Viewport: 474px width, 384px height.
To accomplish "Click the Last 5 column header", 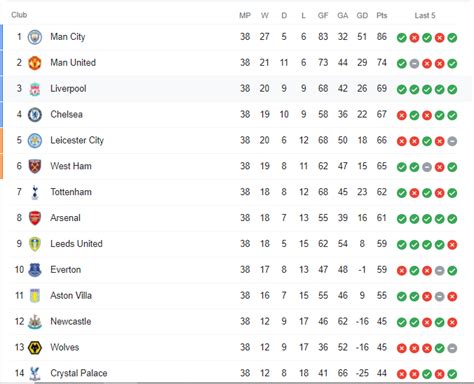I will click(x=425, y=15).
